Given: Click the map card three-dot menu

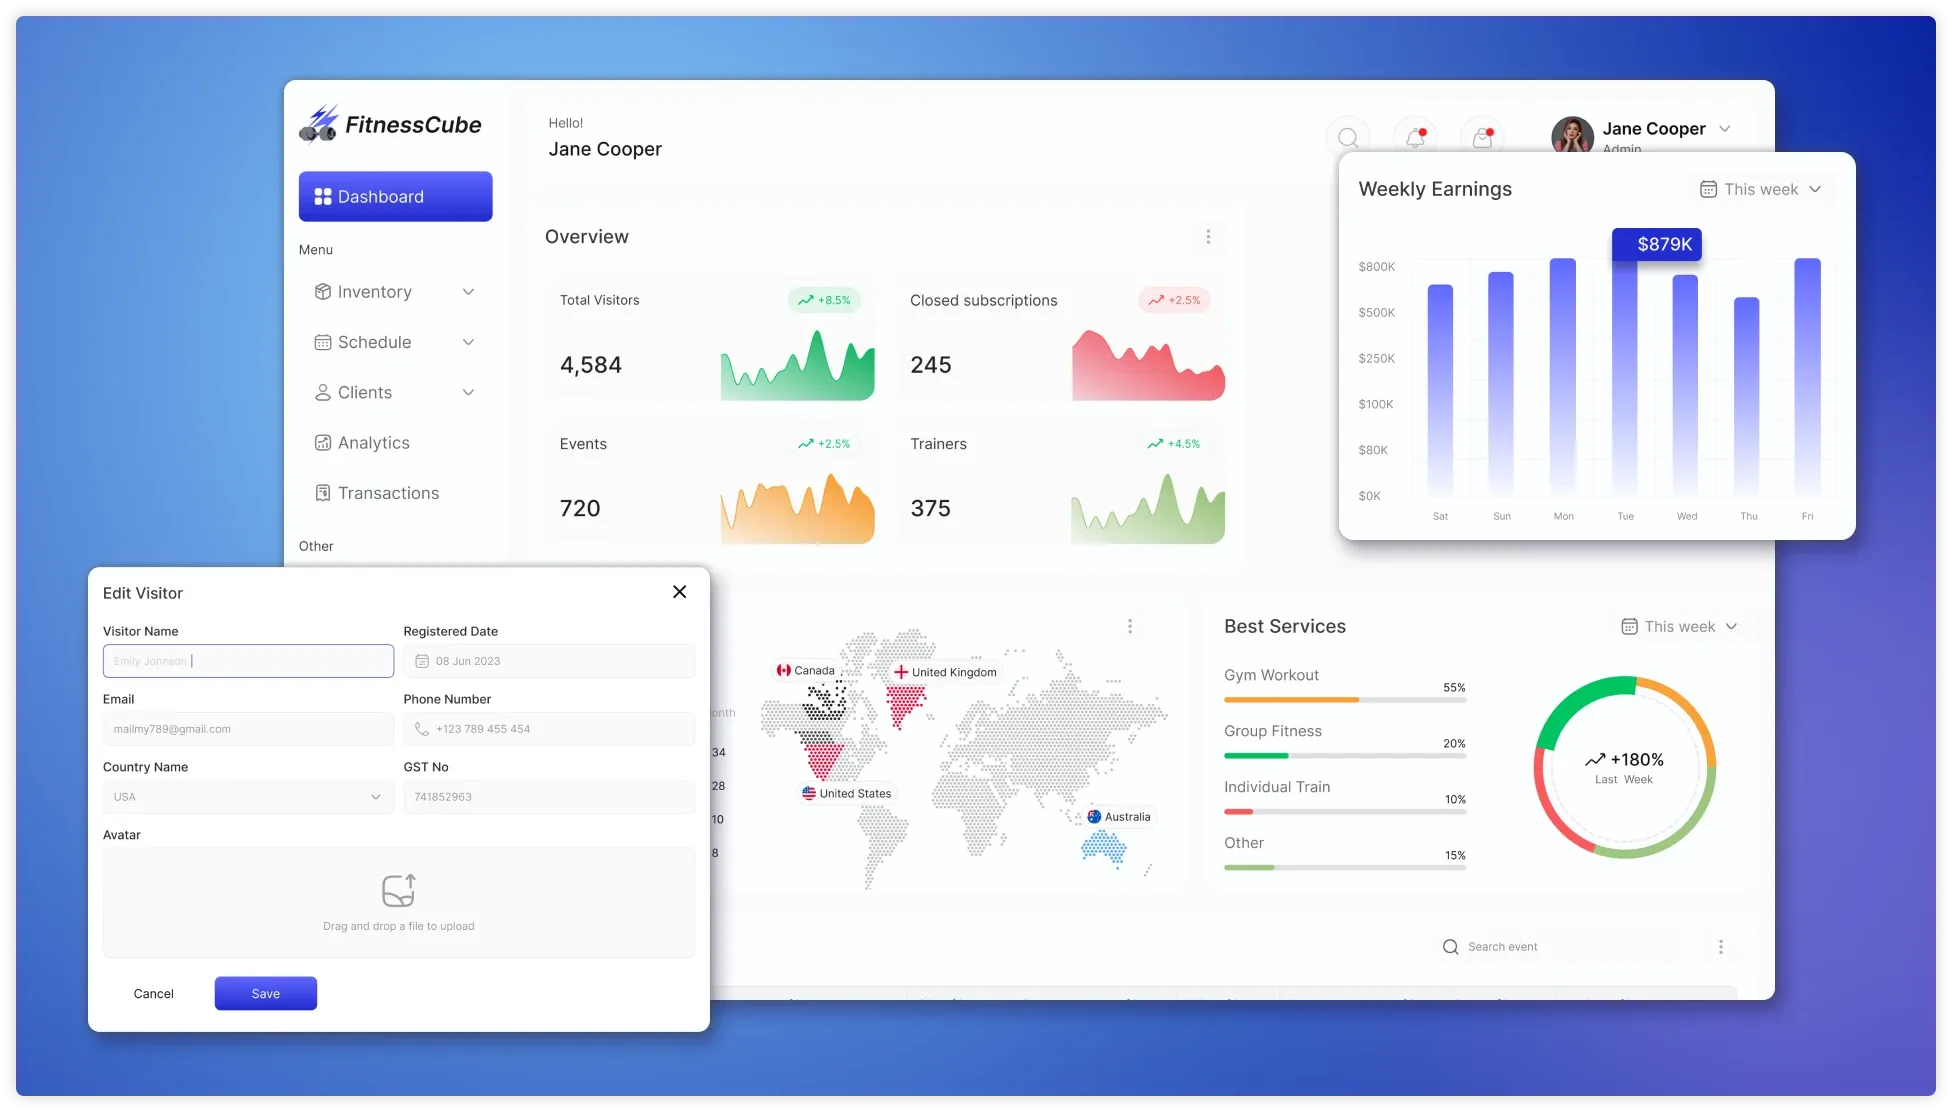Looking at the screenshot, I should point(1130,626).
